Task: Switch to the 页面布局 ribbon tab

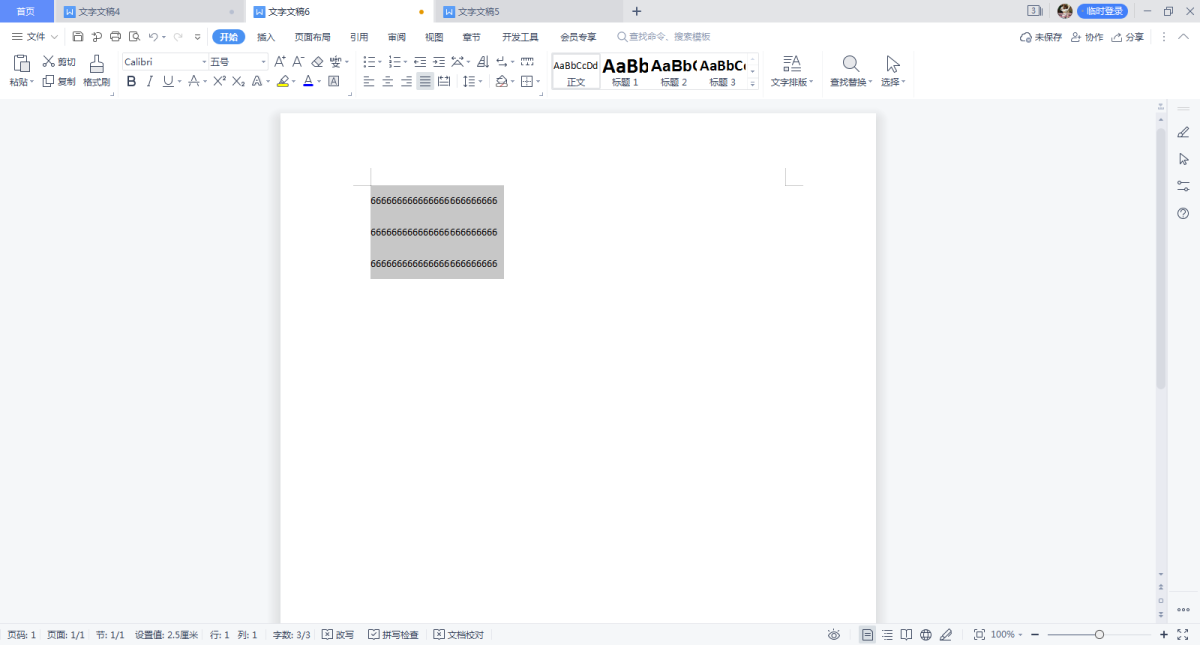Action: click(312, 37)
